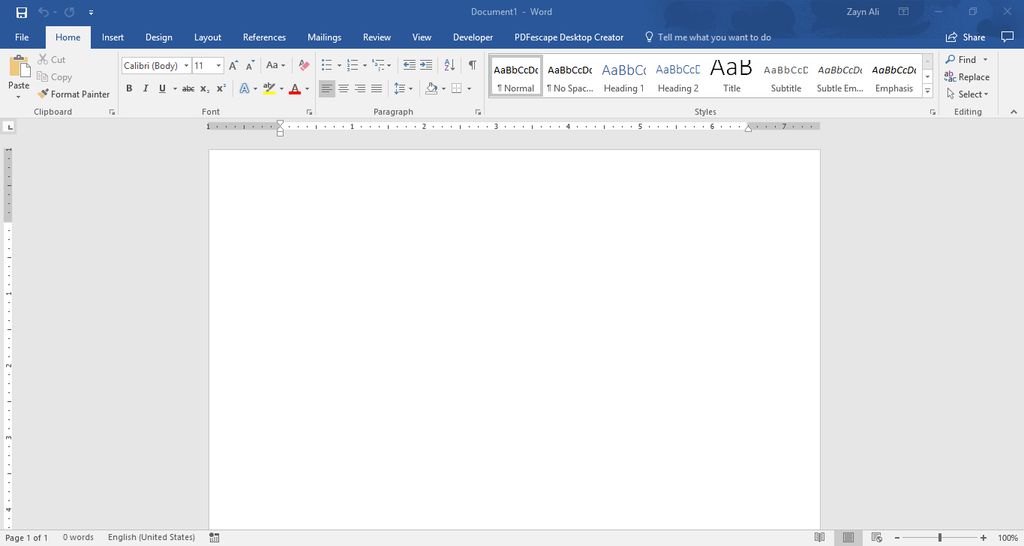Justify the paragraph text

[x=377, y=88]
